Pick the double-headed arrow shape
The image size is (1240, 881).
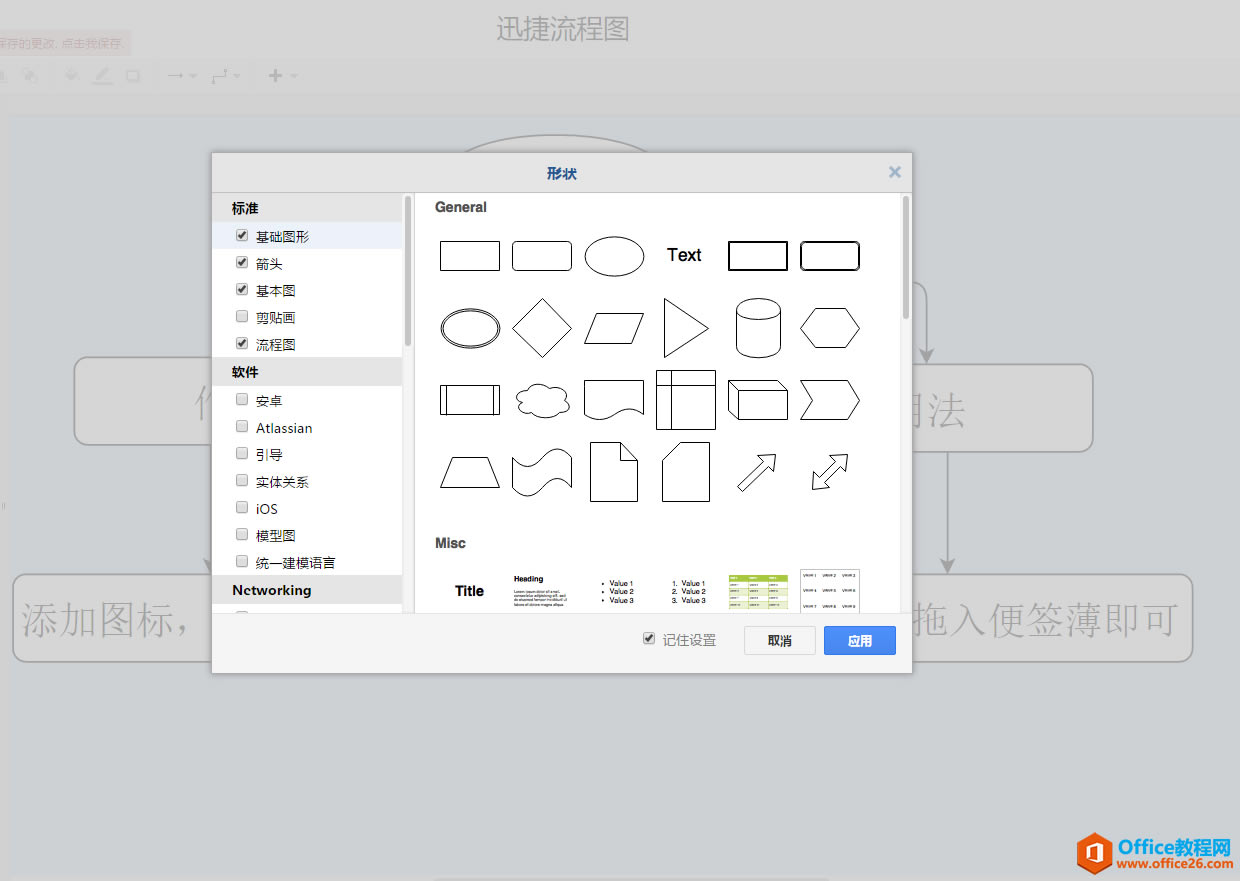tap(830, 472)
